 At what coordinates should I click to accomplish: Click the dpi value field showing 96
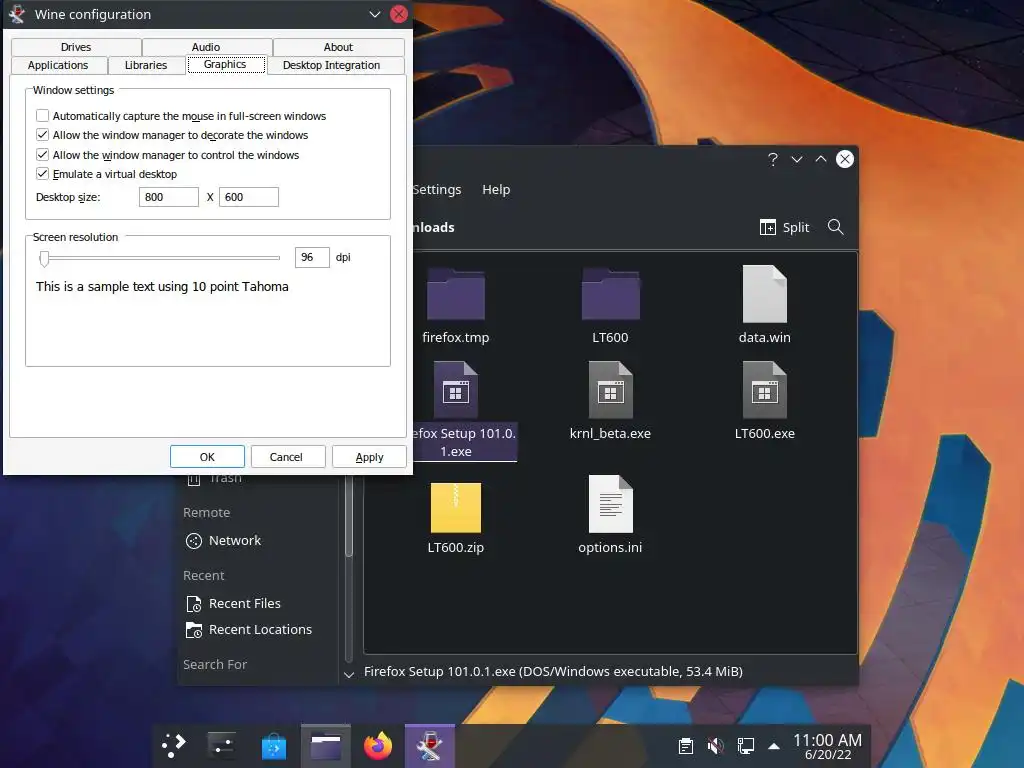point(312,257)
